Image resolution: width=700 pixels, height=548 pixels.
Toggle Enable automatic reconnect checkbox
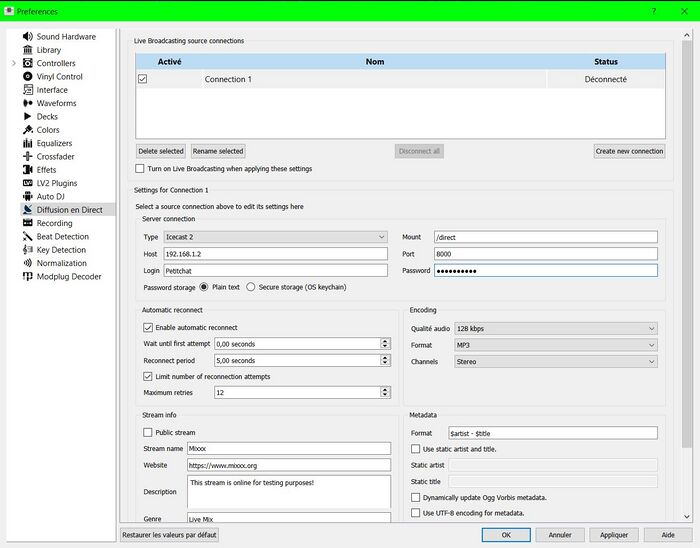[148, 328]
